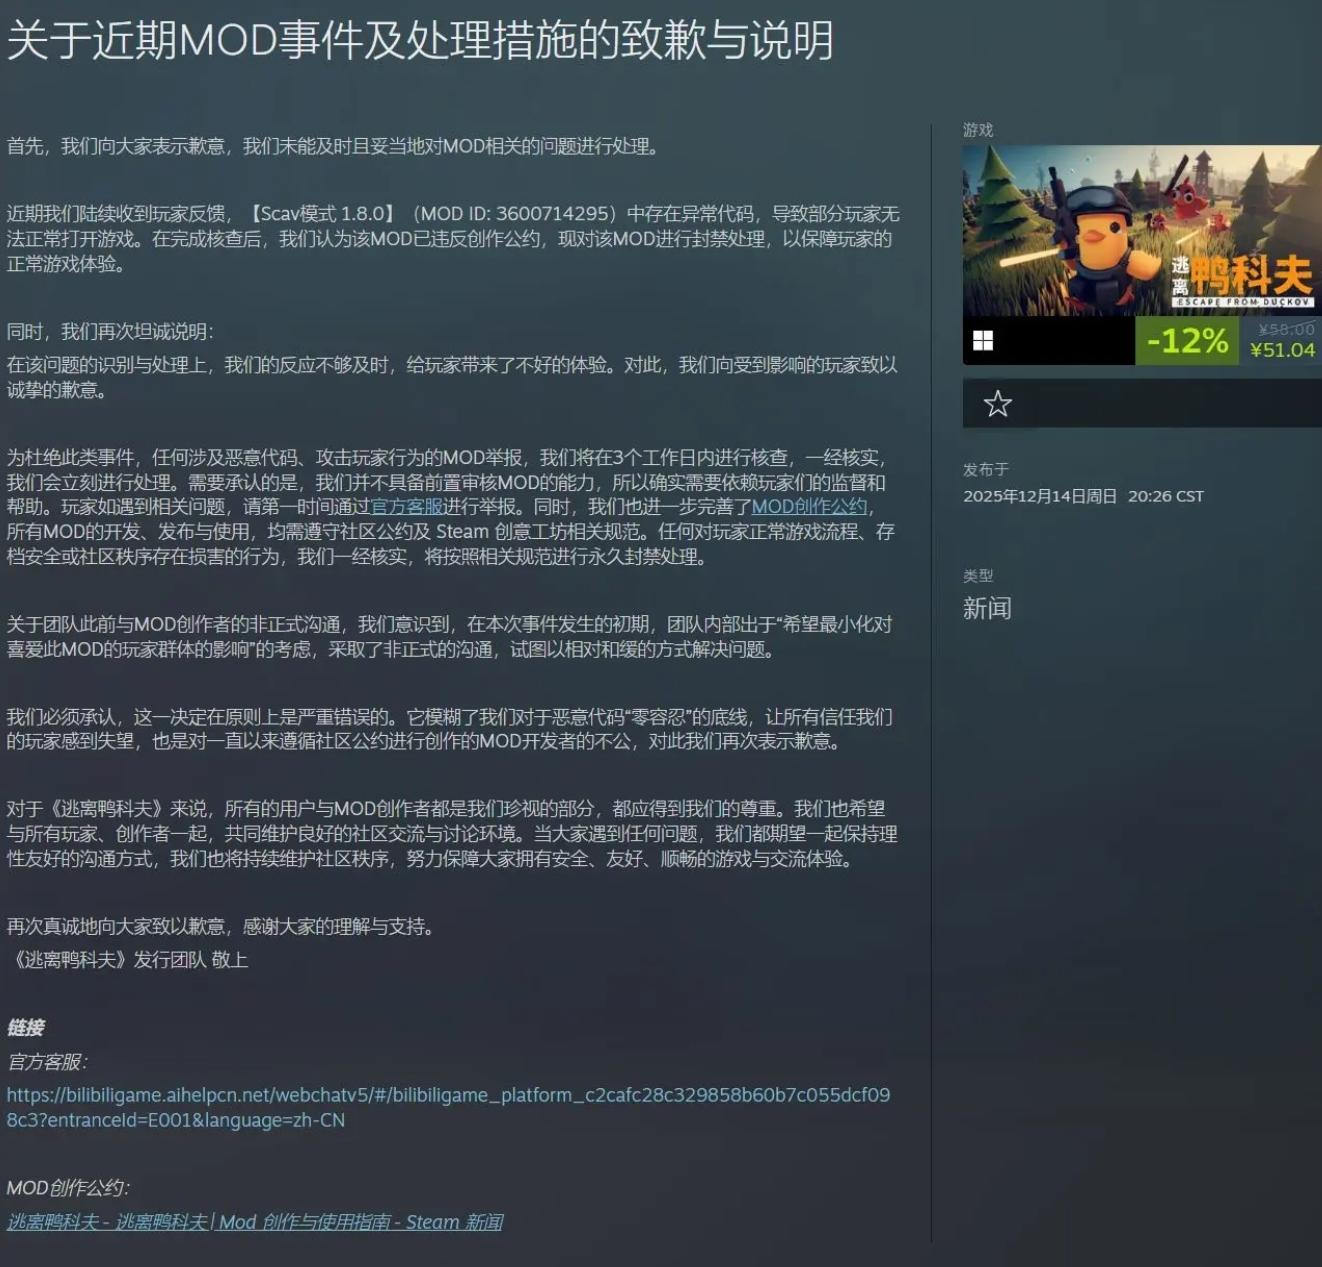This screenshot has height=1267, width=1322.
Task: Click the line 同时，我们再次坦诚说明
Action: [x=110, y=332]
